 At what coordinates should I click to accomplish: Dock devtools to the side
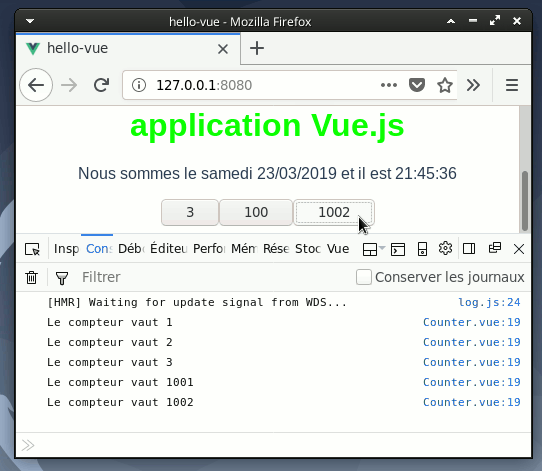pos(469,248)
